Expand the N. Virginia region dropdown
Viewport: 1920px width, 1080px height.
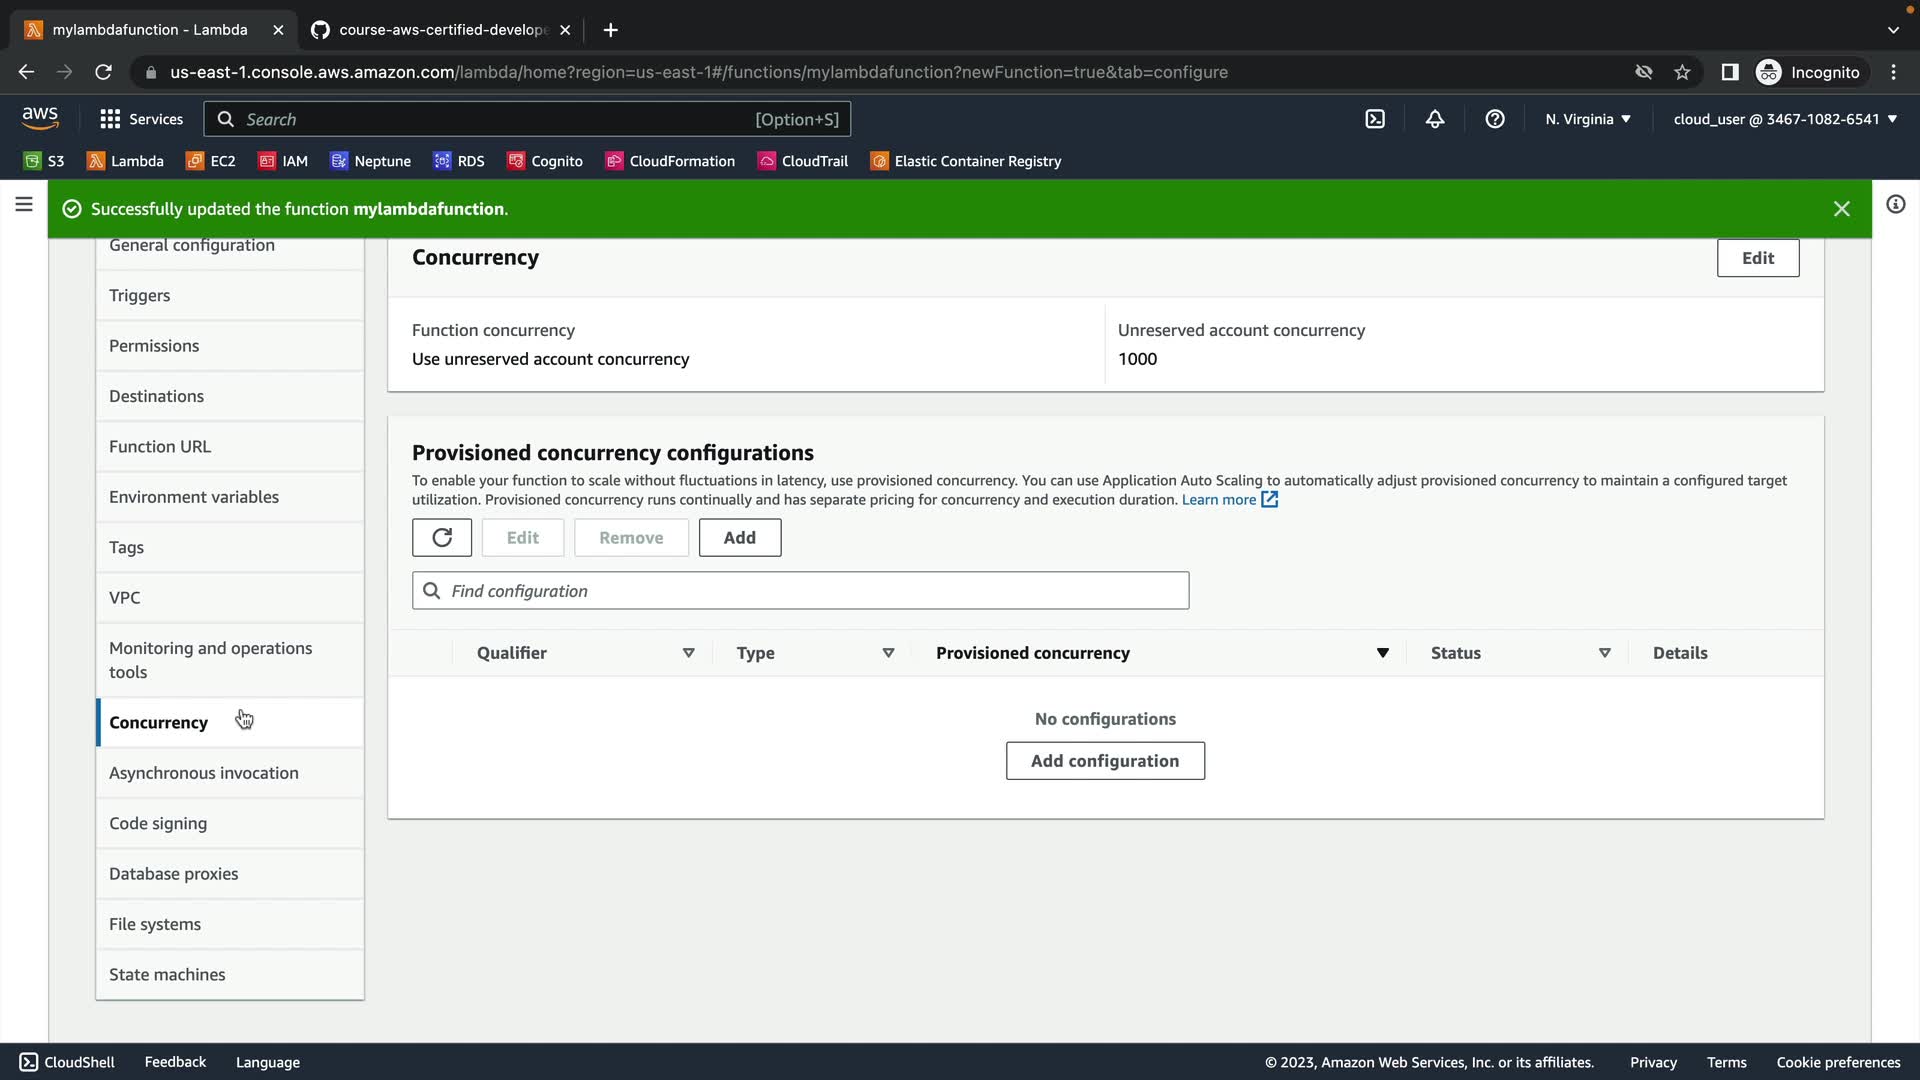pos(1588,119)
